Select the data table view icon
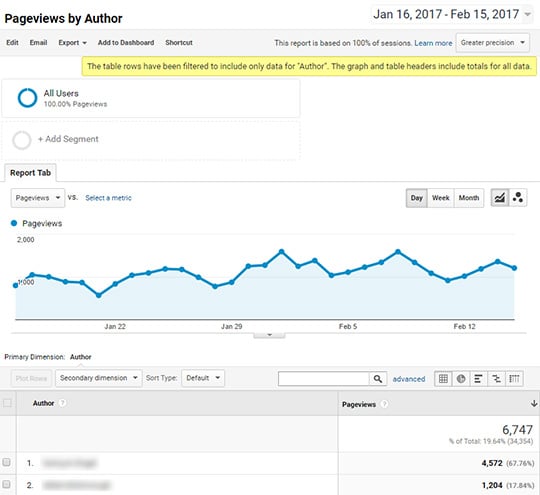The image size is (540, 495). click(x=443, y=379)
